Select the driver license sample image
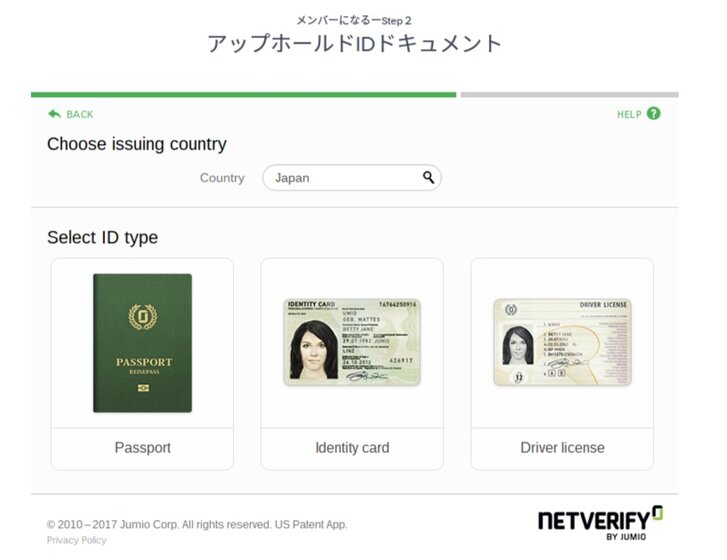 [x=562, y=342]
